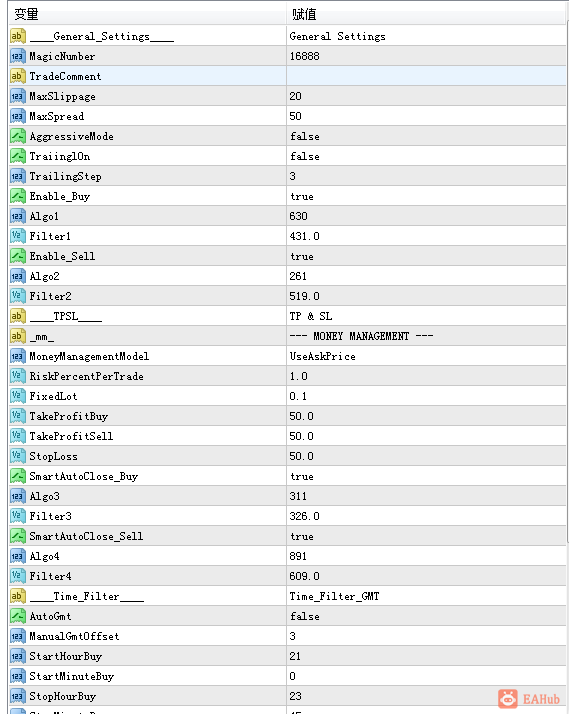Toggle the Enable_Sell true value
The width and height of the screenshot is (569, 714).
tap(302, 256)
